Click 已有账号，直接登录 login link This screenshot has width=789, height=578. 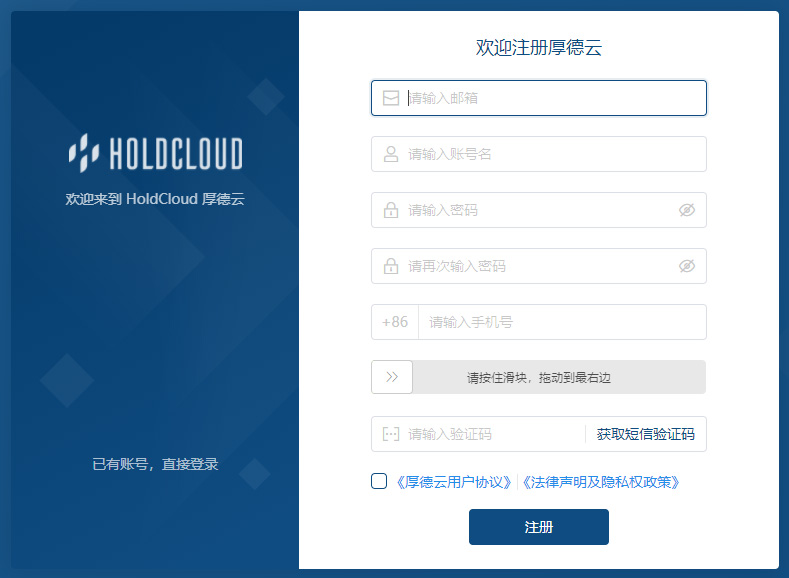point(155,464)
